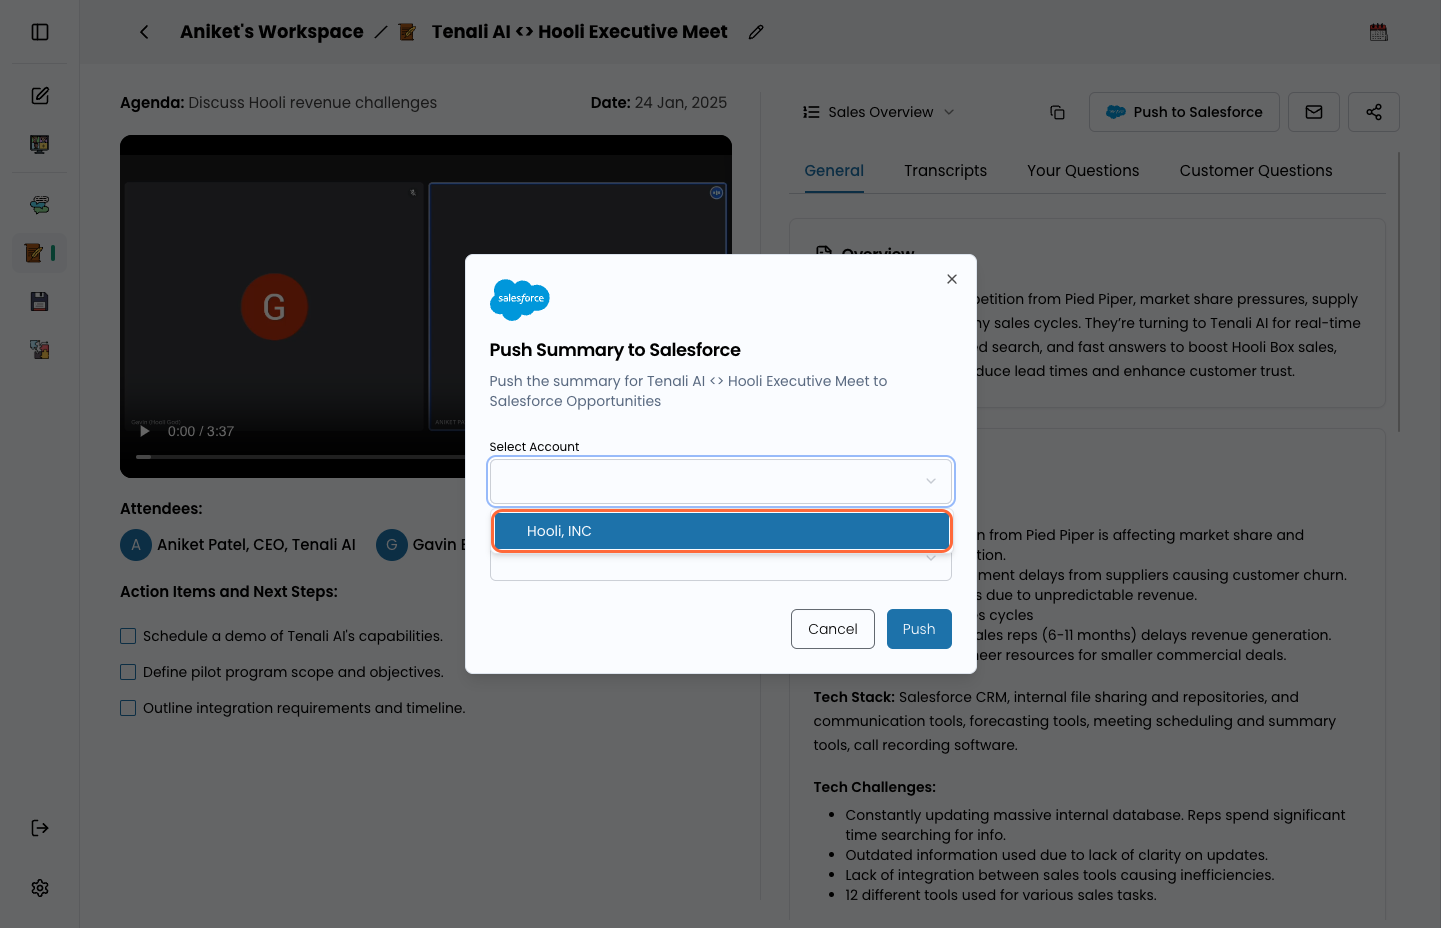Screen dimensions: 1441x928
Task: Open the Select Account combo box
Action: point(721,481)
